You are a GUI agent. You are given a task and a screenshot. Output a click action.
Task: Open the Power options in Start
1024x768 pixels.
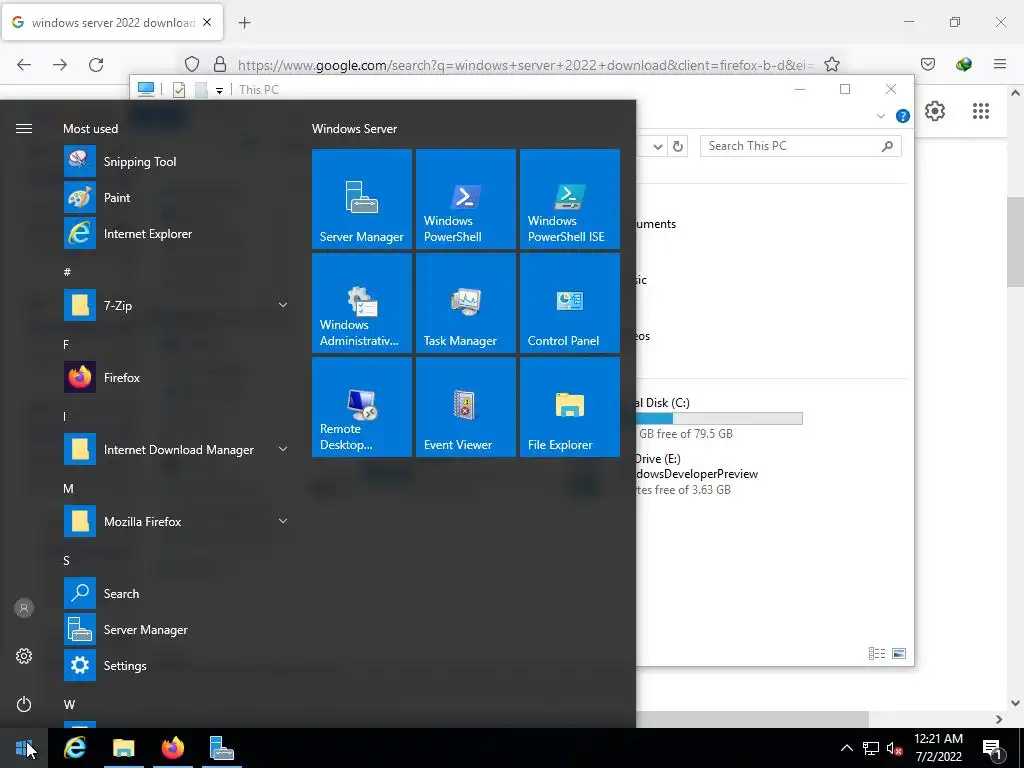coord(24,704)
